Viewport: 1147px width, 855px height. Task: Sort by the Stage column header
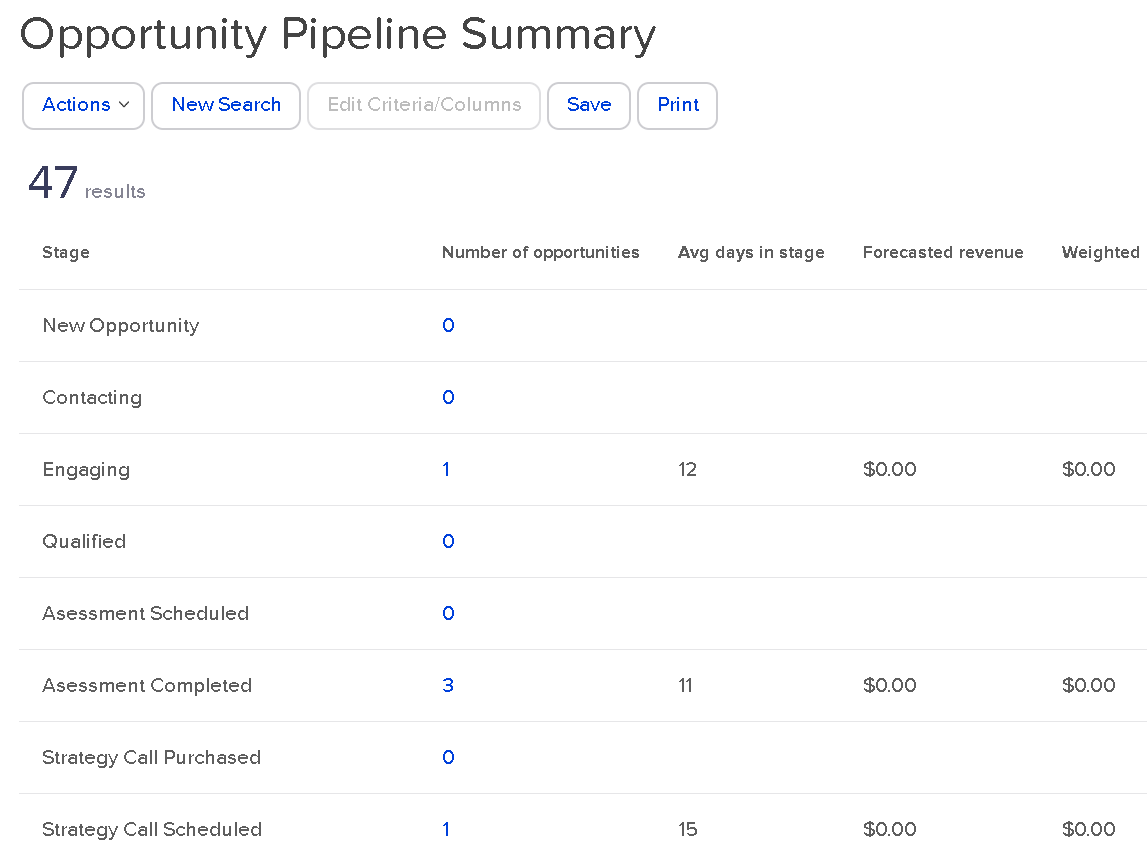(66, 252)
